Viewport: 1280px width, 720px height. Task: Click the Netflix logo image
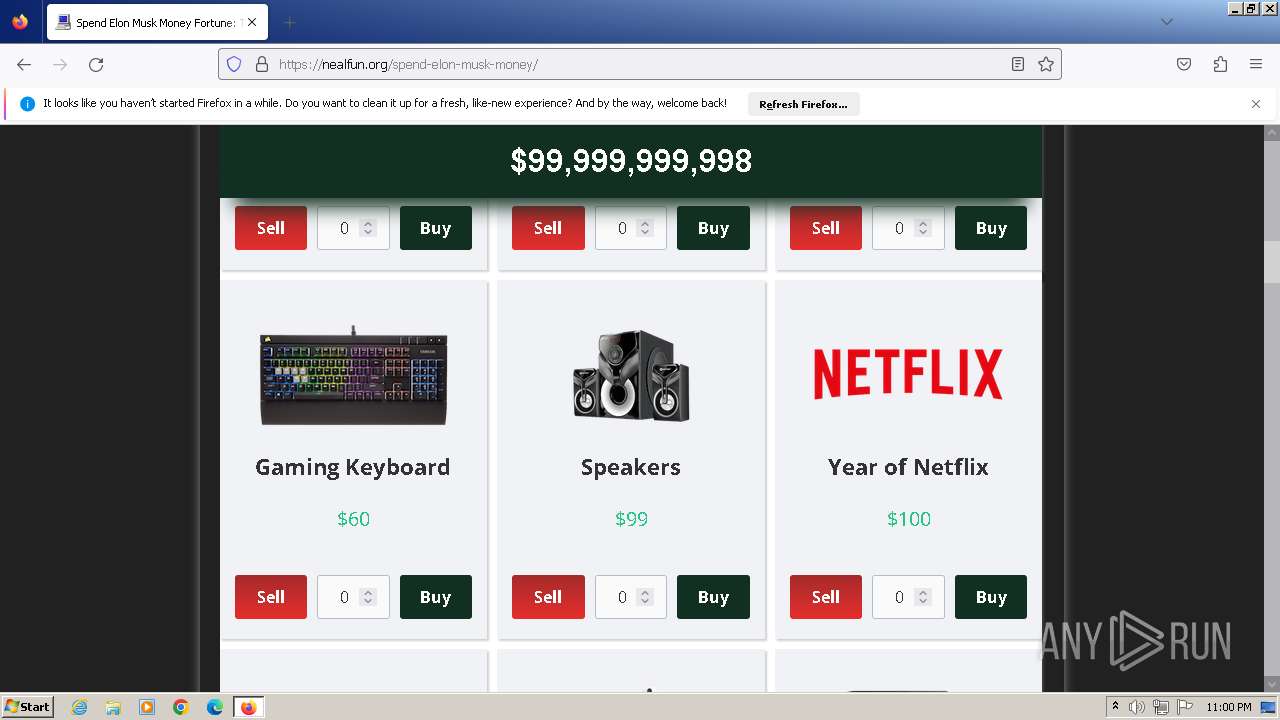tap(908, 374)
